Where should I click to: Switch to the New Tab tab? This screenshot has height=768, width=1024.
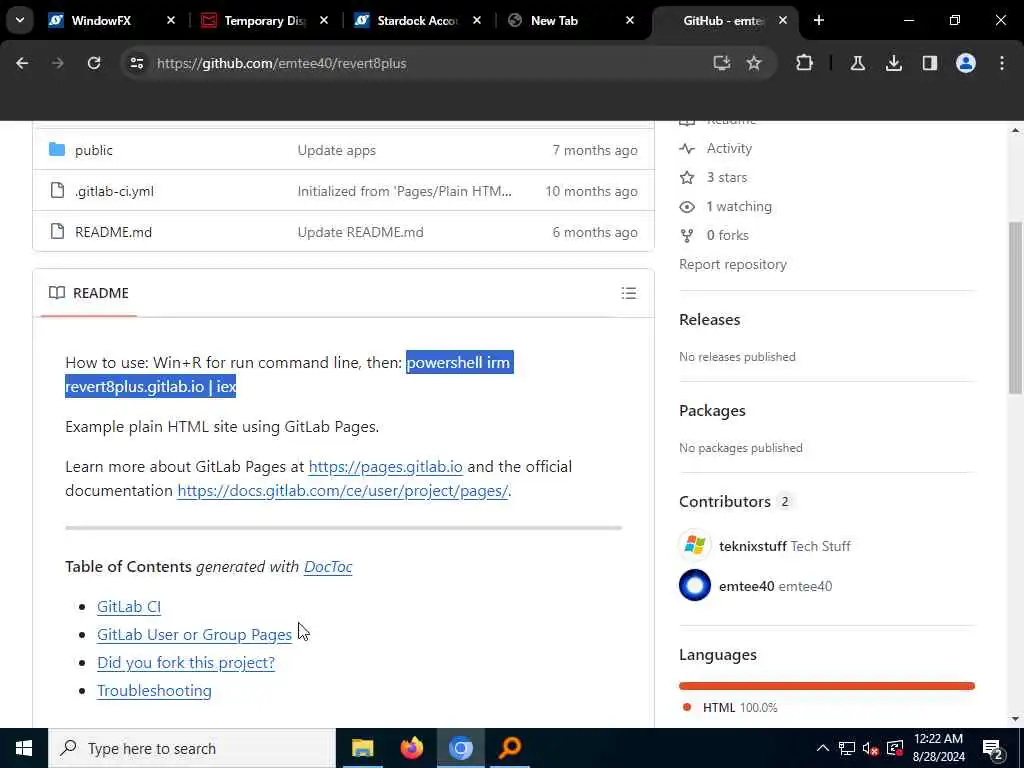[x=554, y=21]
